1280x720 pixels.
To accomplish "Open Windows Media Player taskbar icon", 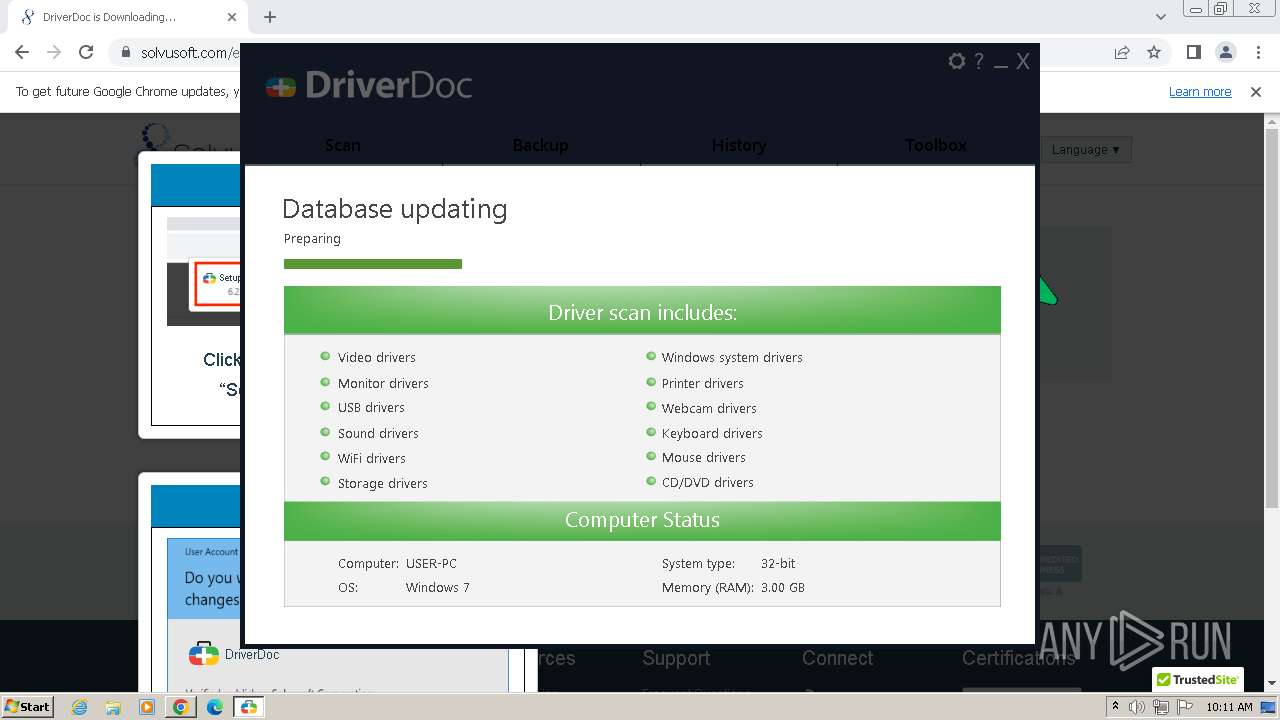I will tap(147, 707).
